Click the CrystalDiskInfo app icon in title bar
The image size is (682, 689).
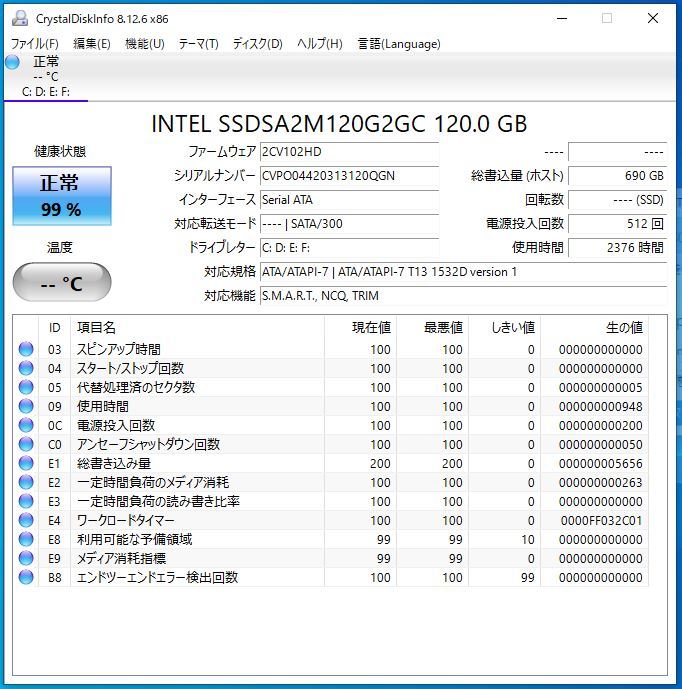(20, 18)
